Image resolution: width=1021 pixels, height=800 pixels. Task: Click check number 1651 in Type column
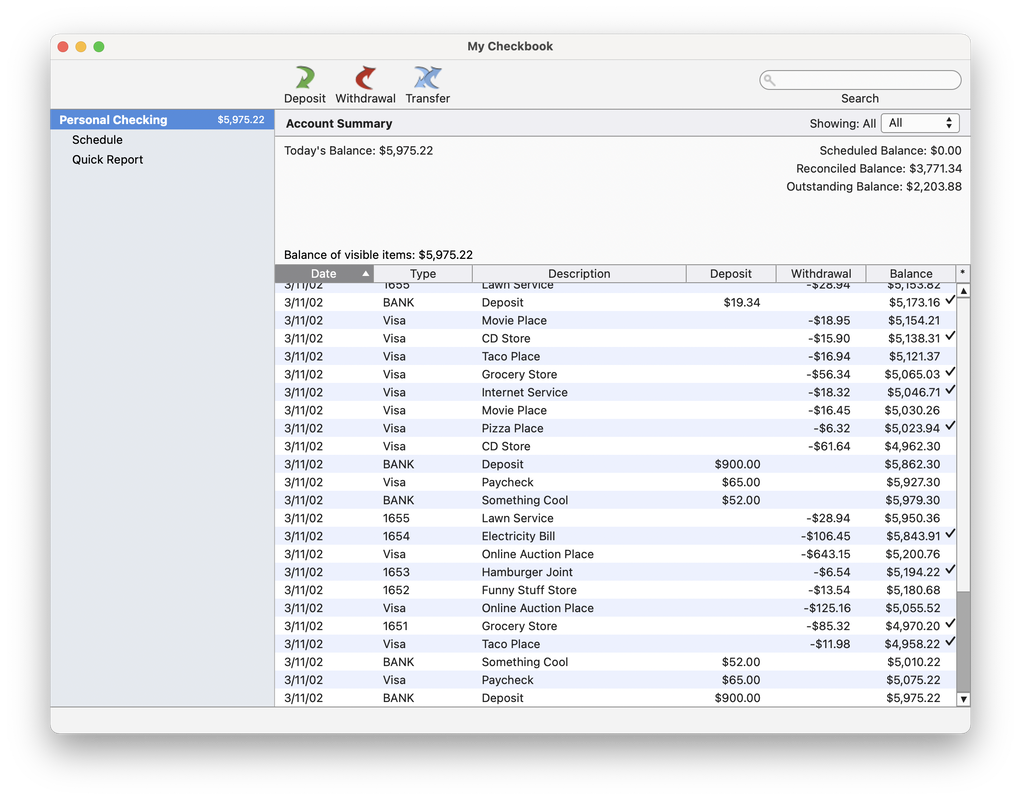[395, 626]
